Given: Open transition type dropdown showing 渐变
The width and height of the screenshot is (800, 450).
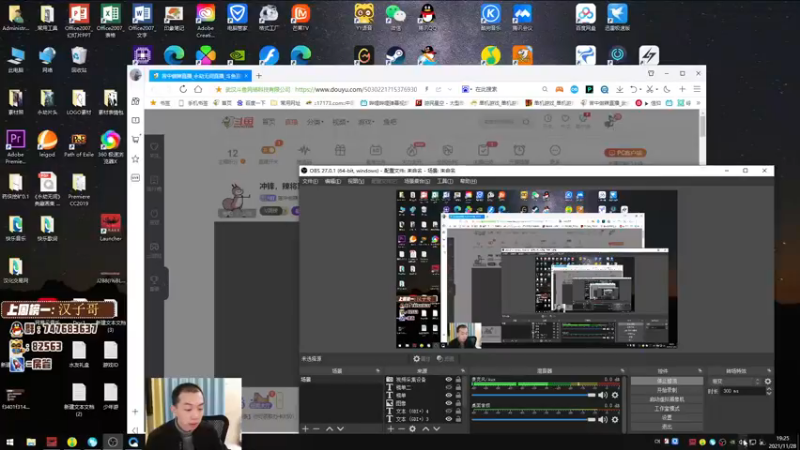Looking at the screenshot, I should tap(735, 381).
